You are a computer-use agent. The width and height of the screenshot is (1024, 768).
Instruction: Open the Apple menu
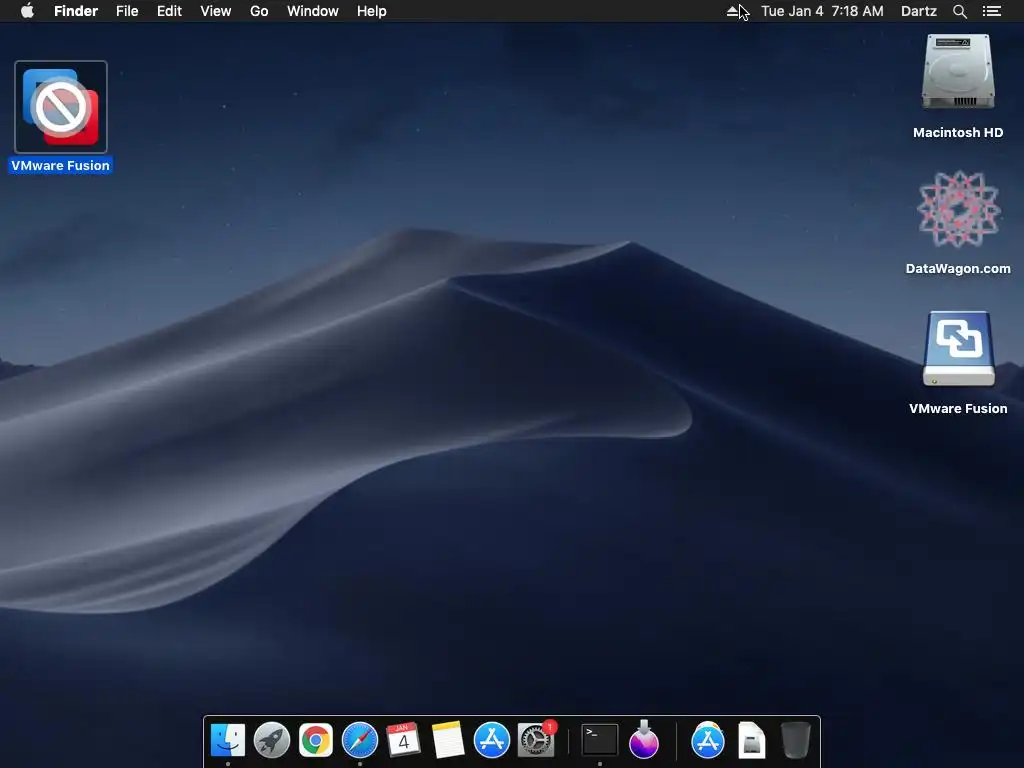(x=27, y=11)
